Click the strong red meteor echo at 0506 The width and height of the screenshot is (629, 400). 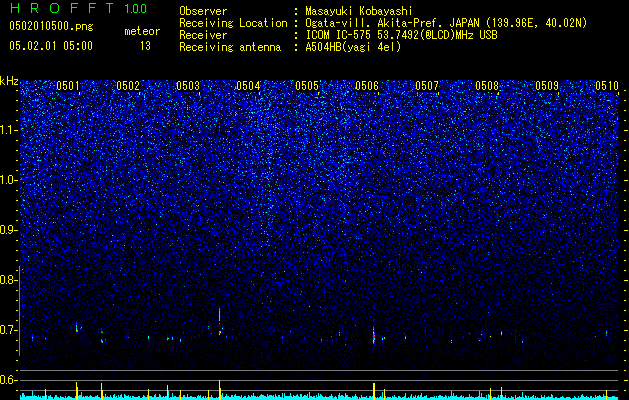[x=374, y=334]
